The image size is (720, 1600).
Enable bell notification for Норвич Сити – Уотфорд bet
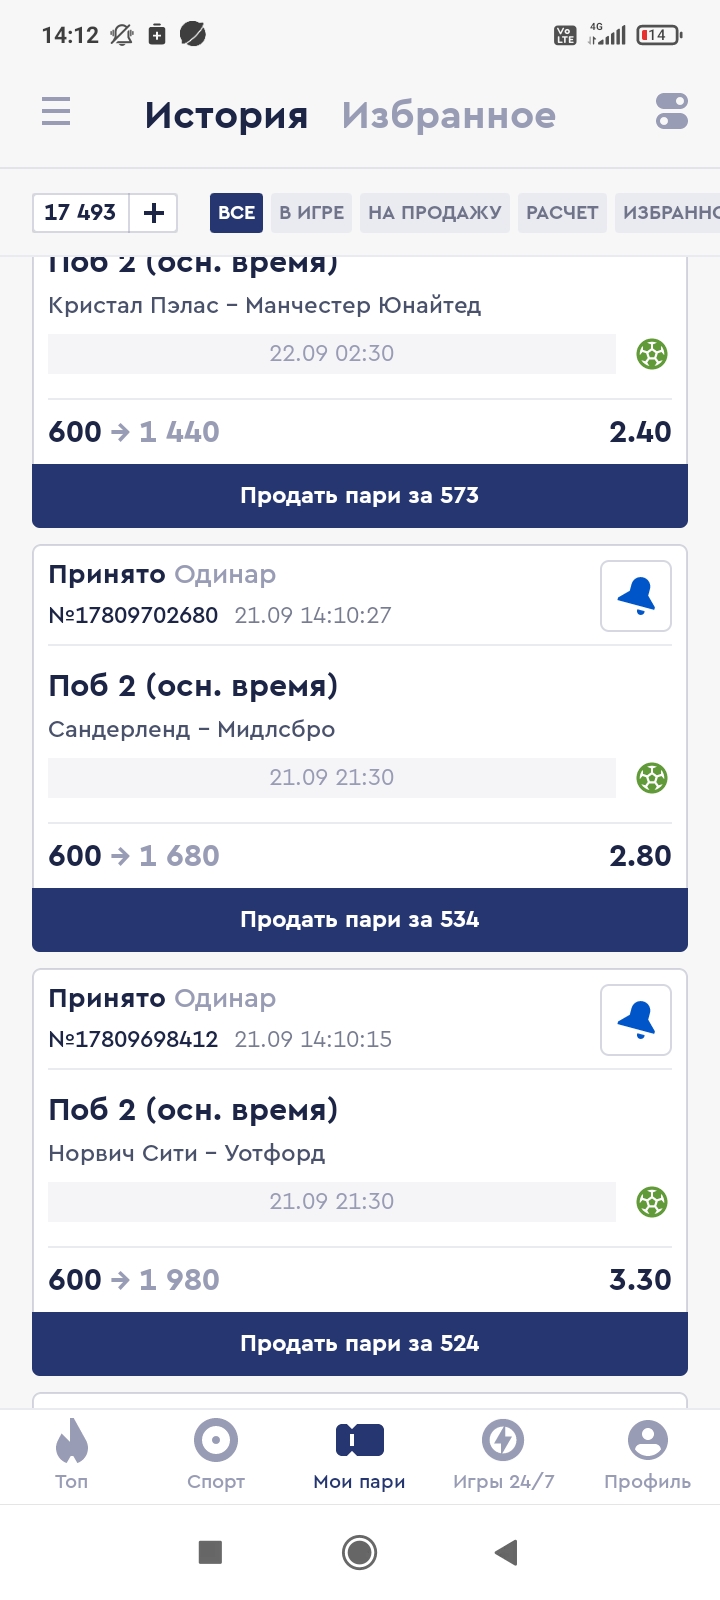point(636,1020)
